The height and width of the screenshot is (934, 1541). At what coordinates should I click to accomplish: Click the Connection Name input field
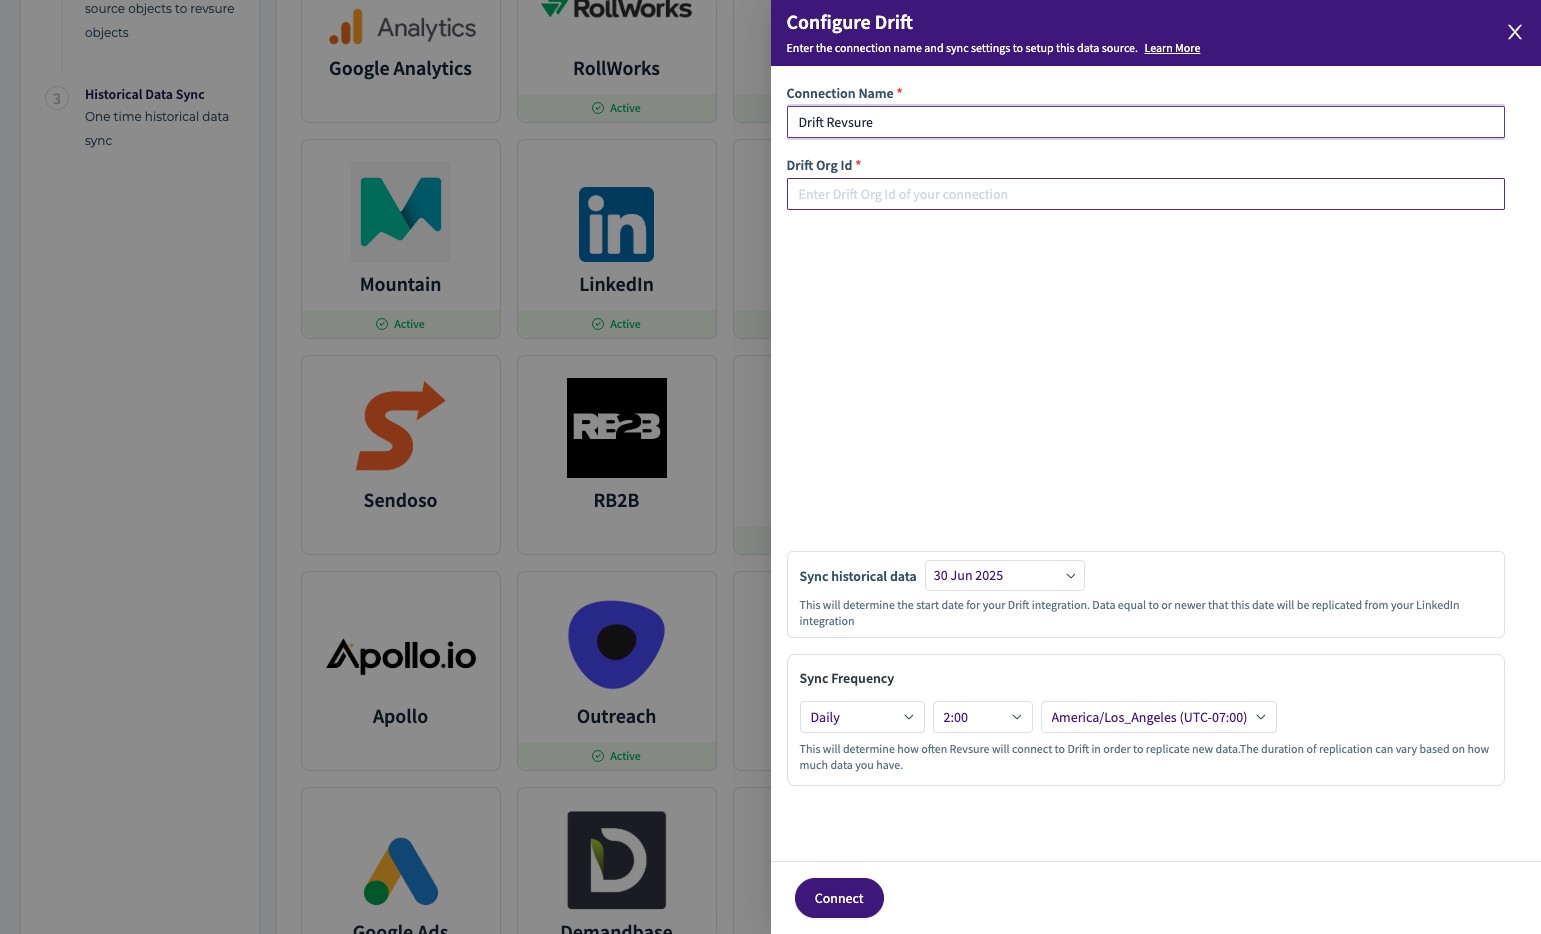tap(1145, 122)
